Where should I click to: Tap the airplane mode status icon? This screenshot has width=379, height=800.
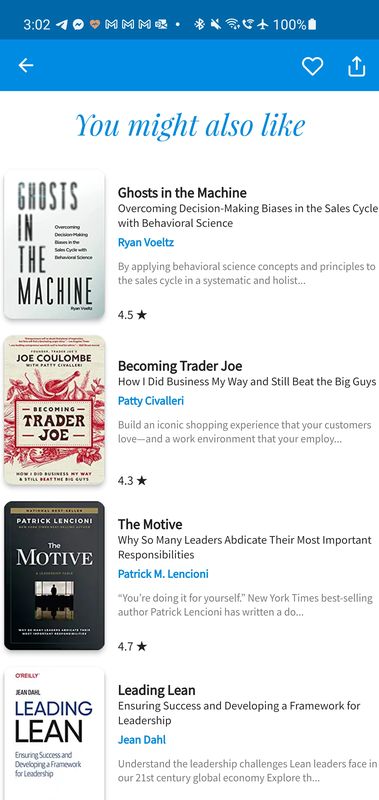[263, 24]
